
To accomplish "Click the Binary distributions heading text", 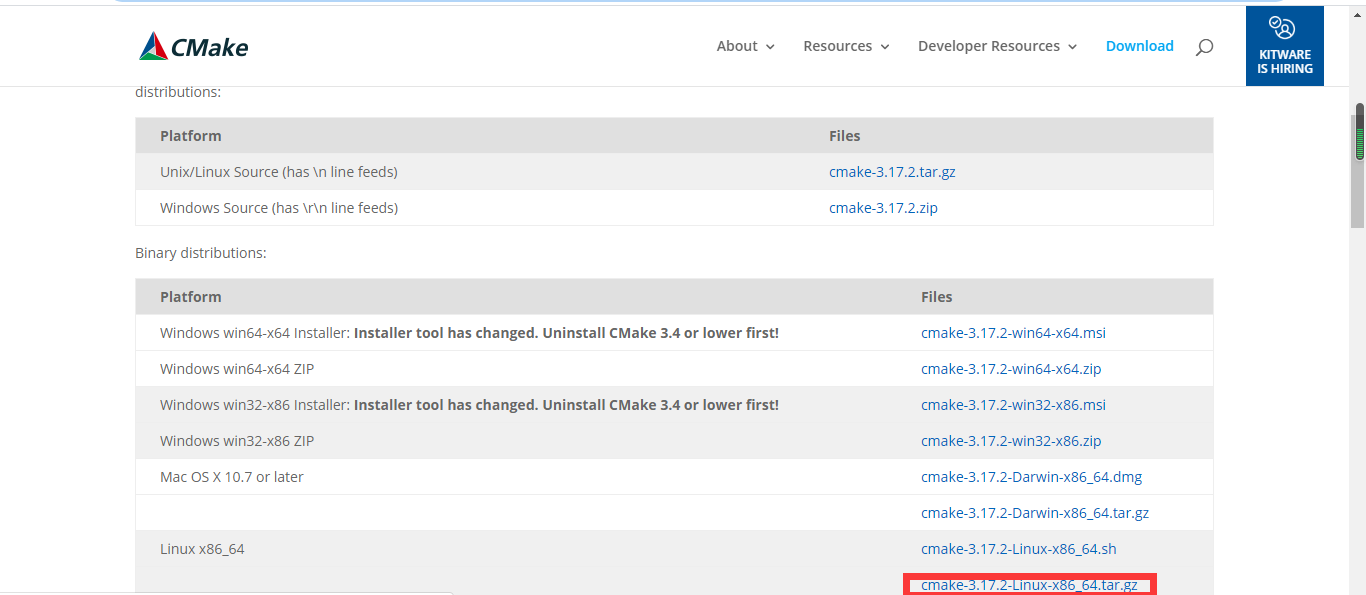I will (201, 253).
